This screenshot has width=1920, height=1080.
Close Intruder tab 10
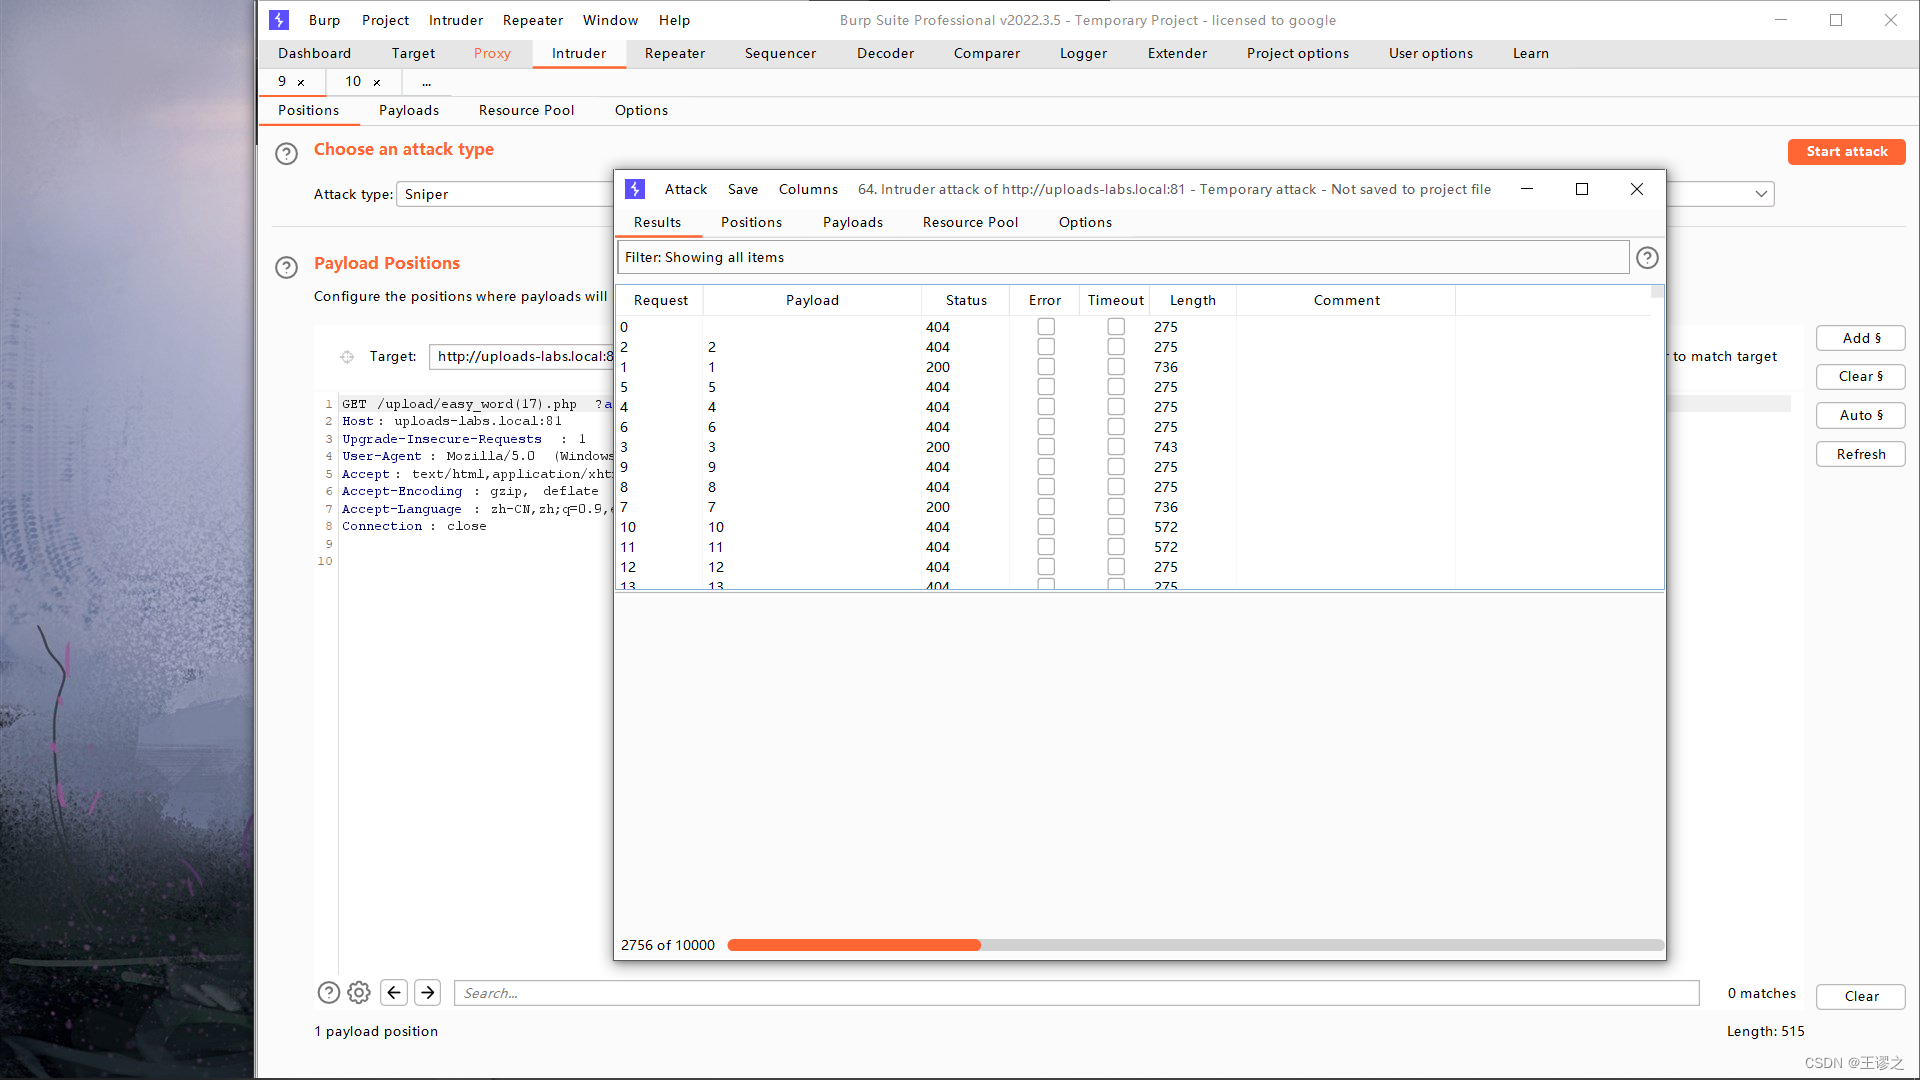(x=377, y=82)
